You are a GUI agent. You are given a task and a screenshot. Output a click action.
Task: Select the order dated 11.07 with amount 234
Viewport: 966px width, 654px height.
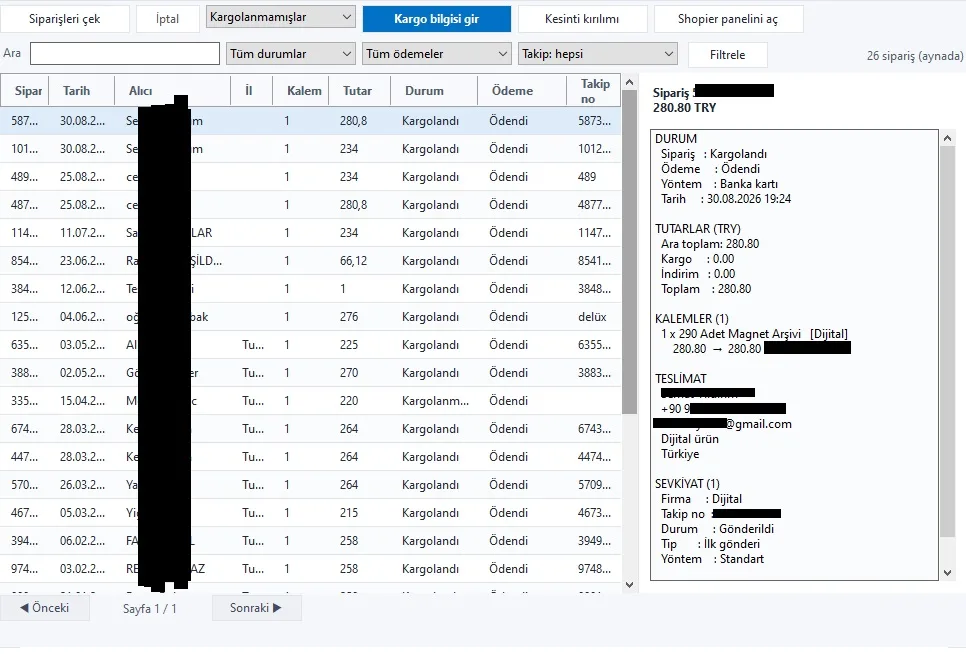click(x=310, y=233)
